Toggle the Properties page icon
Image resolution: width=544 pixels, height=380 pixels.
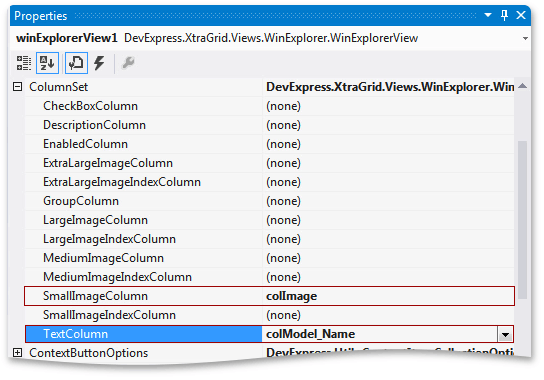tap(76, 63)
